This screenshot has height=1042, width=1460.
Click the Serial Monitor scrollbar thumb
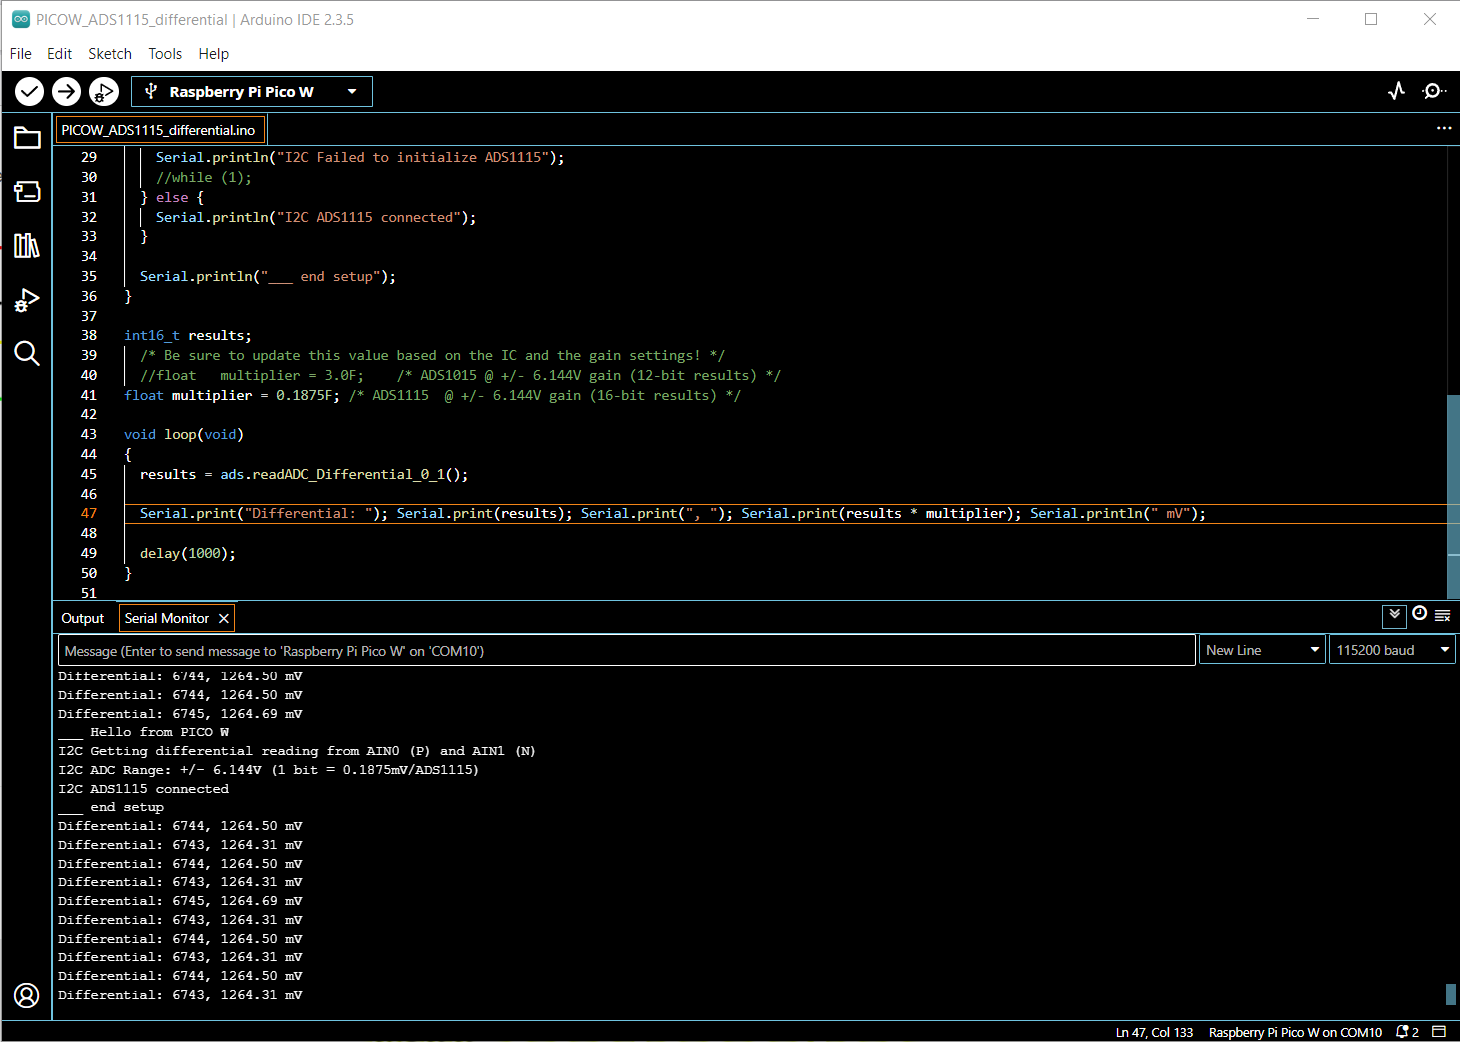pyautogui.click(x=1451, y=994)
